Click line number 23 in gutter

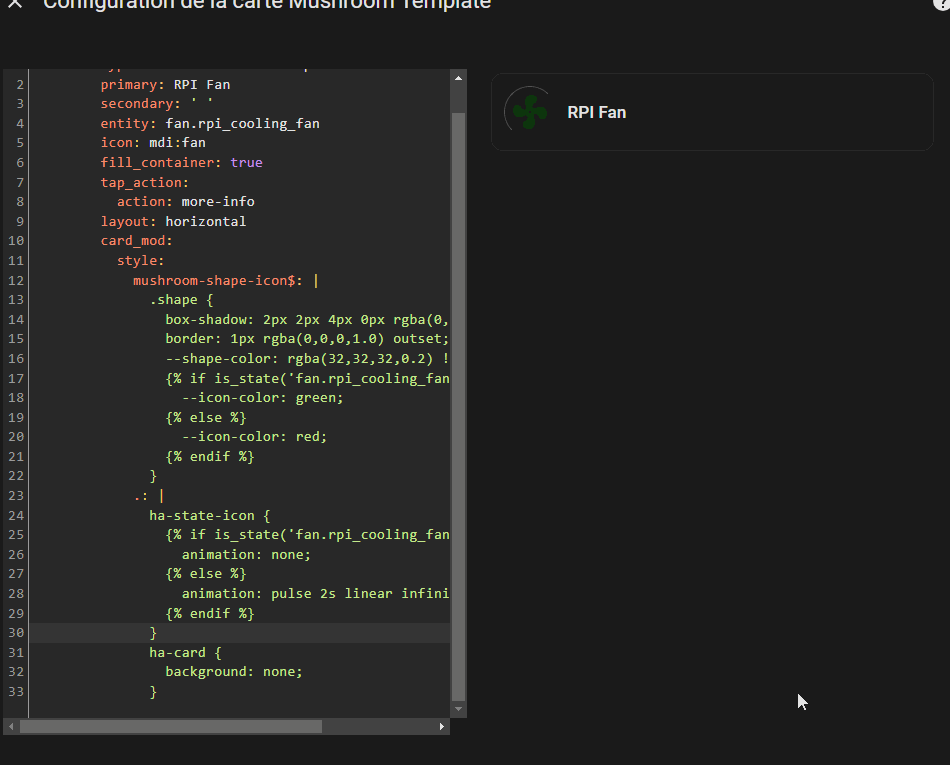[x=16, y=495]
